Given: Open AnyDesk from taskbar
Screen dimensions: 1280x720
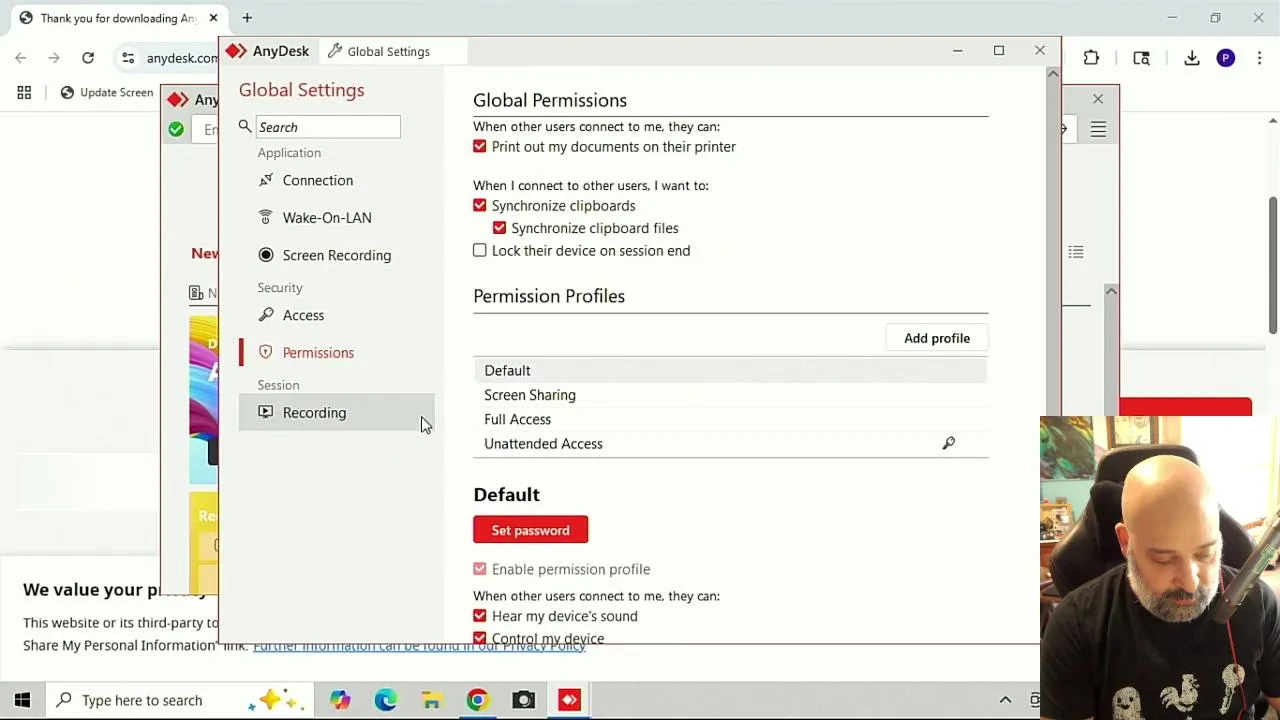Looking at the screenshot, I should click(569, 700).
